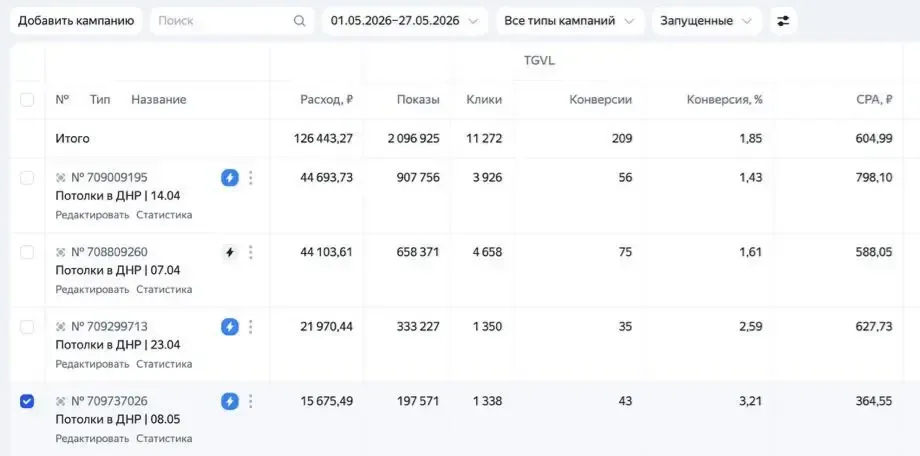Click total clicks value 11 272
This screenshot has width=920, height=456.
tap(484, 139)
